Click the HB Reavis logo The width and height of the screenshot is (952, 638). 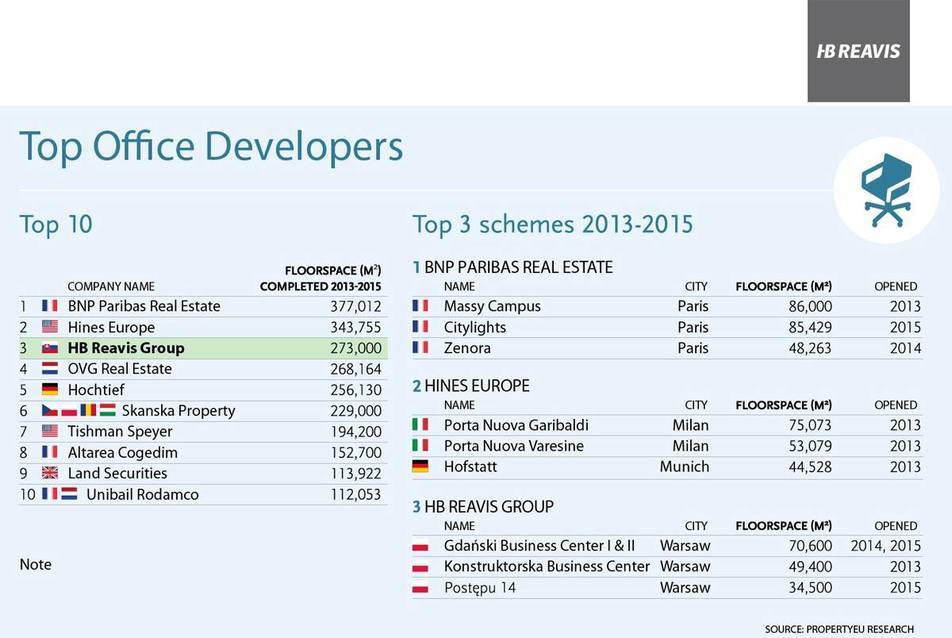(858, 51)
